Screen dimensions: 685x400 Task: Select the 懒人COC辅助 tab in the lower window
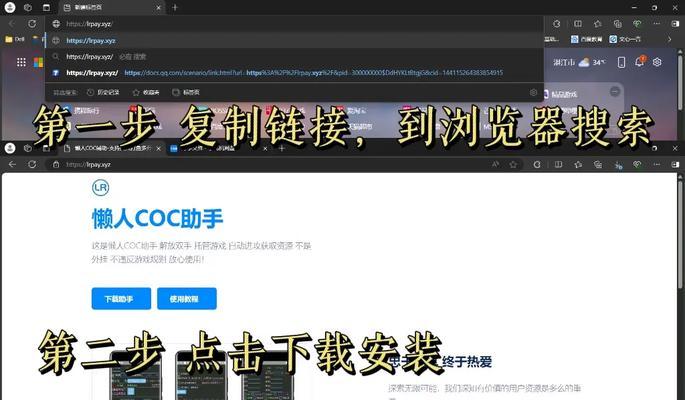pos(113,148)
